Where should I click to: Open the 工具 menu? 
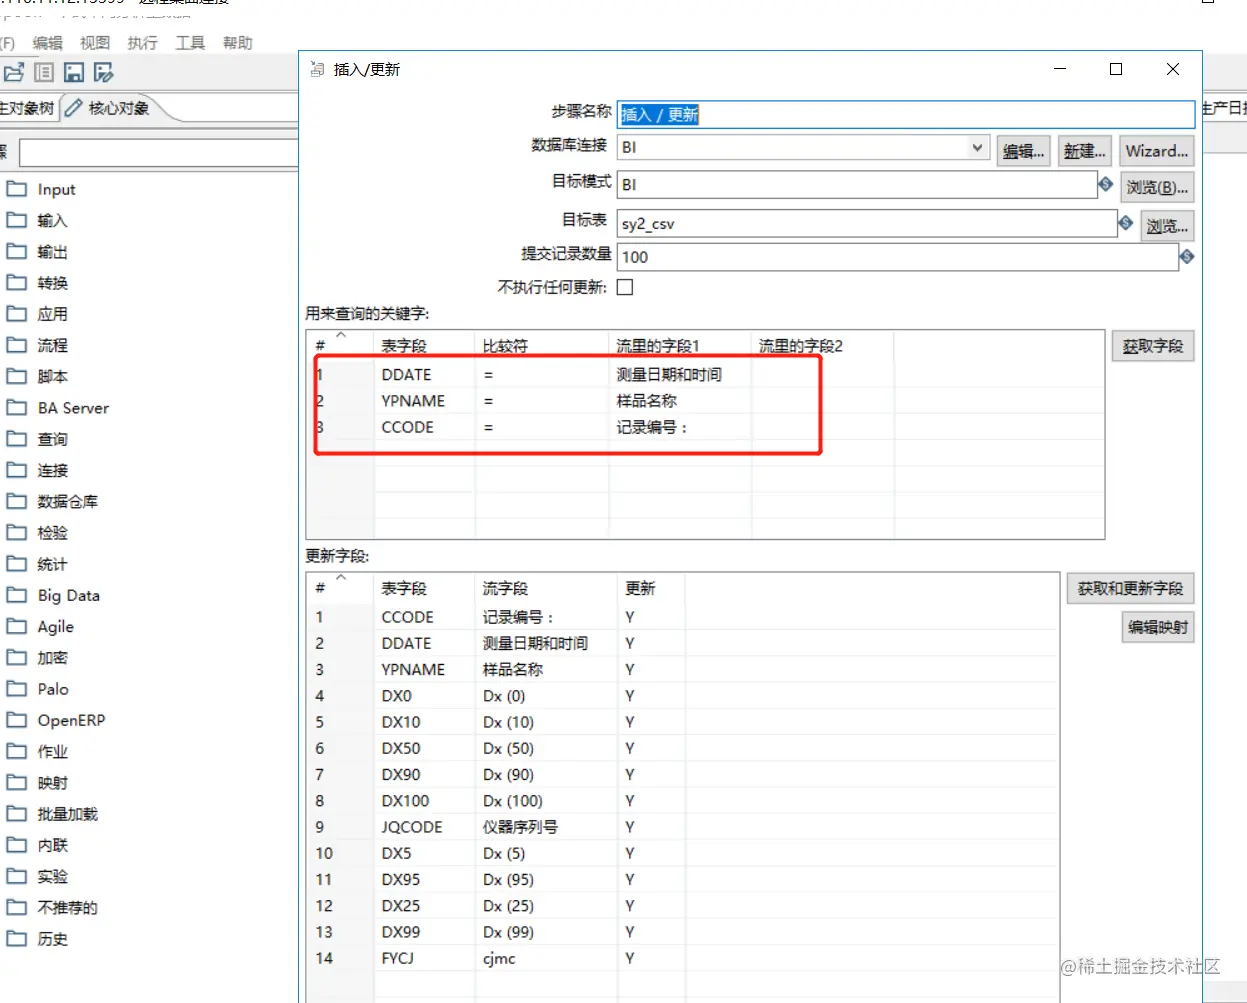(190, 43)
